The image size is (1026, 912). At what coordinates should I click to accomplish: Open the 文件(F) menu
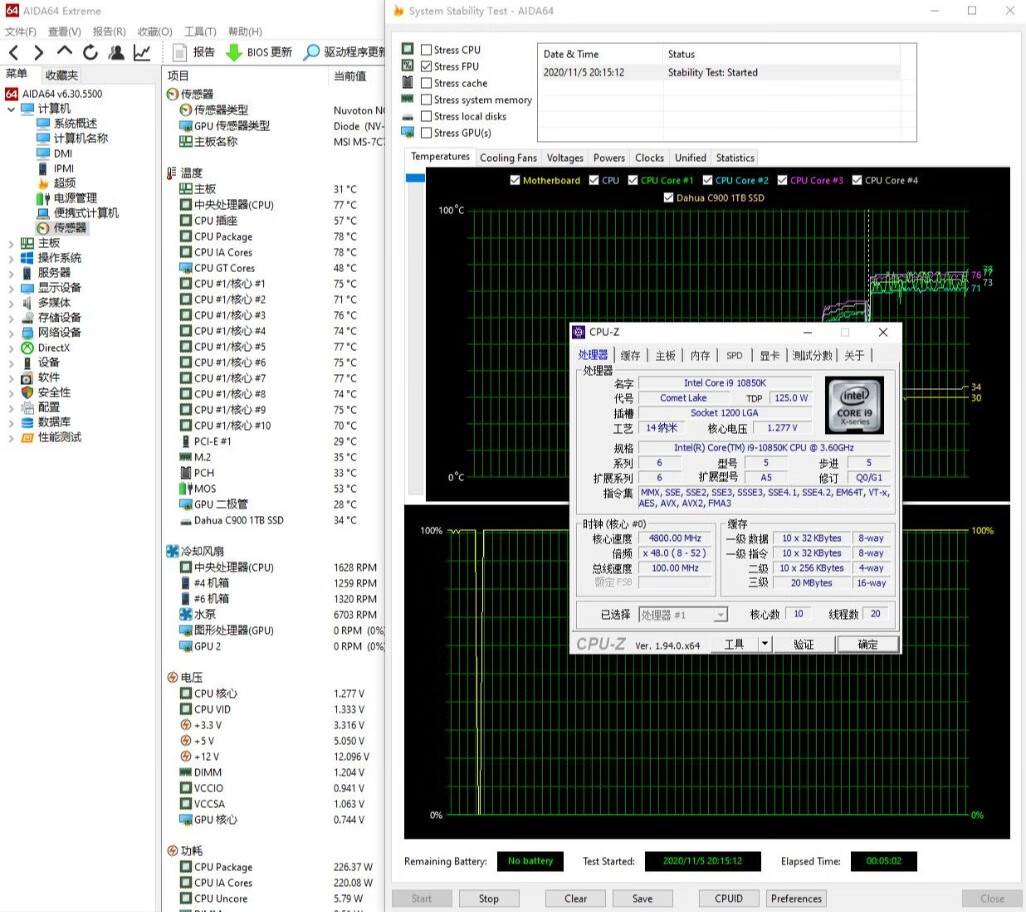click(20, 31)
